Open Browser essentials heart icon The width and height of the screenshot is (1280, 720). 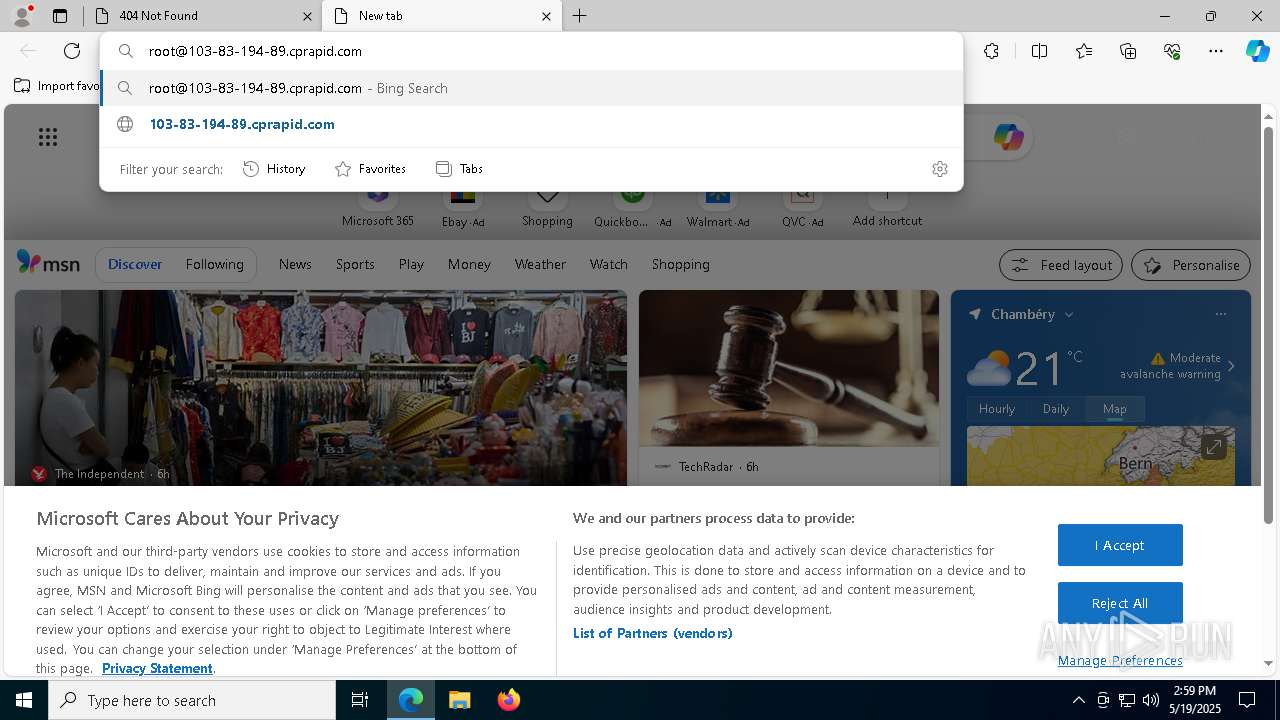(1172, 51)
